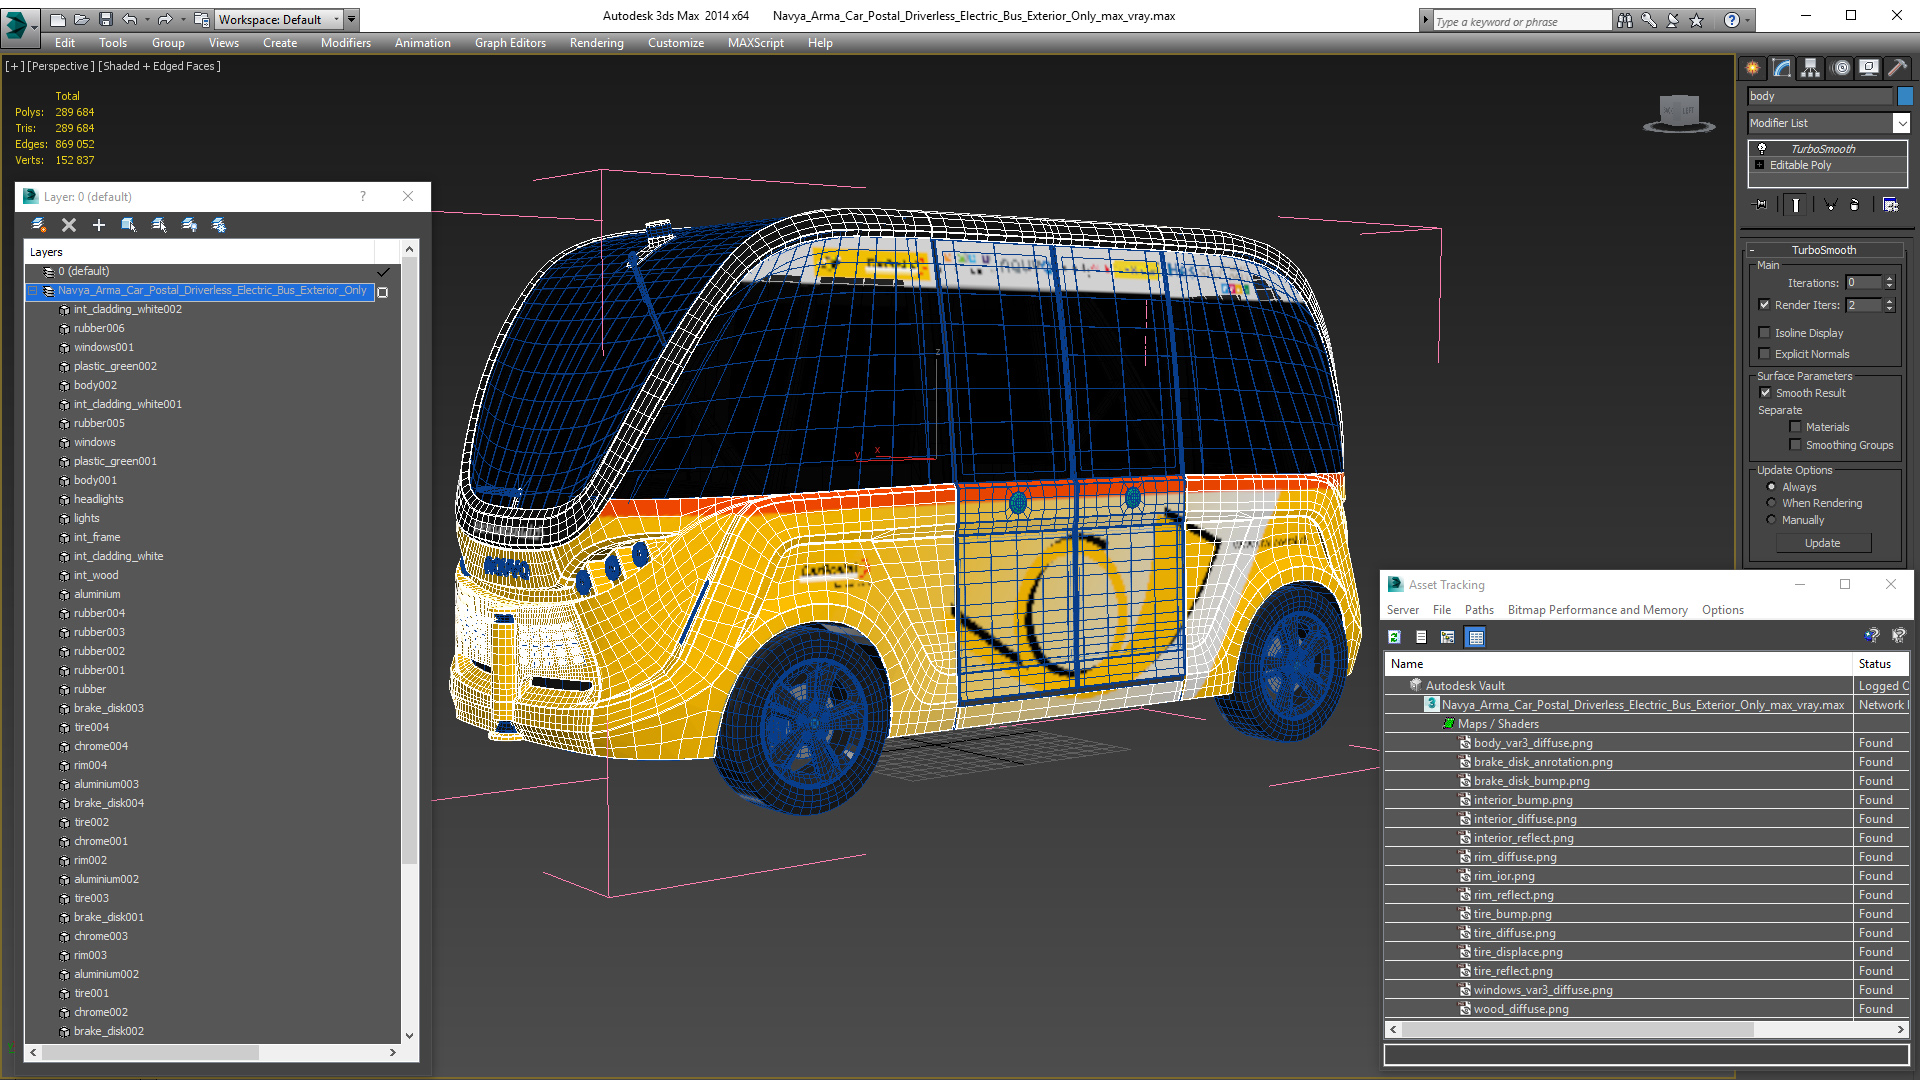Viewport: 1920px width, 1080px height.
Task: Enable Explicit Normals checkbox
Action: point(1764,354)
